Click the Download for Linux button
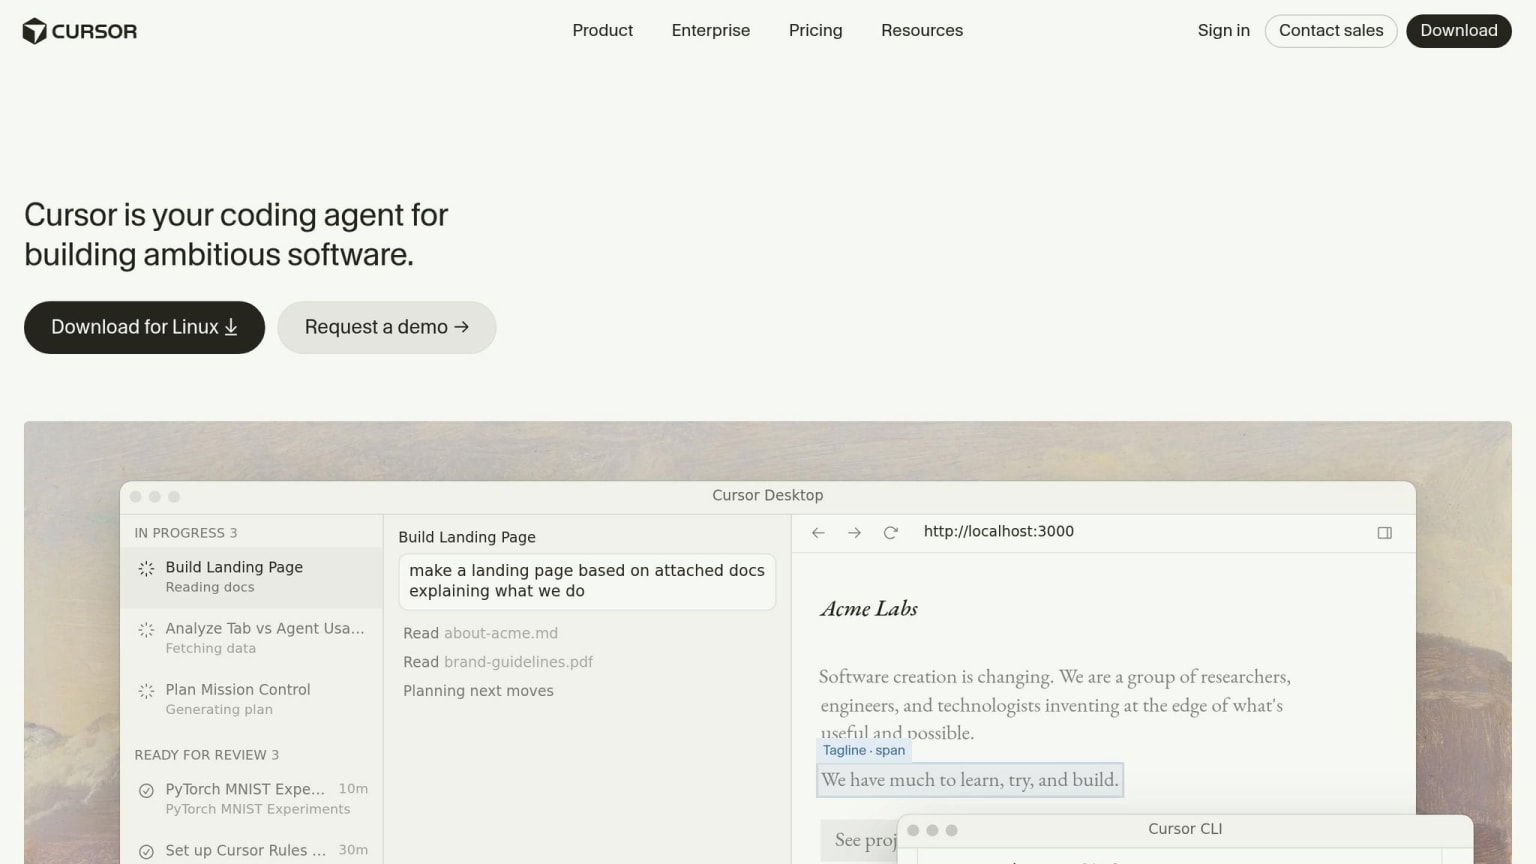Screen dimensions: 1536x864 point(144,327)
